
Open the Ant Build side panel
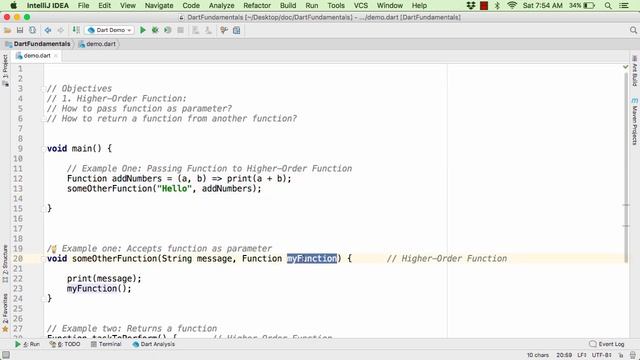pyautogui.click(x=635, y=71)
